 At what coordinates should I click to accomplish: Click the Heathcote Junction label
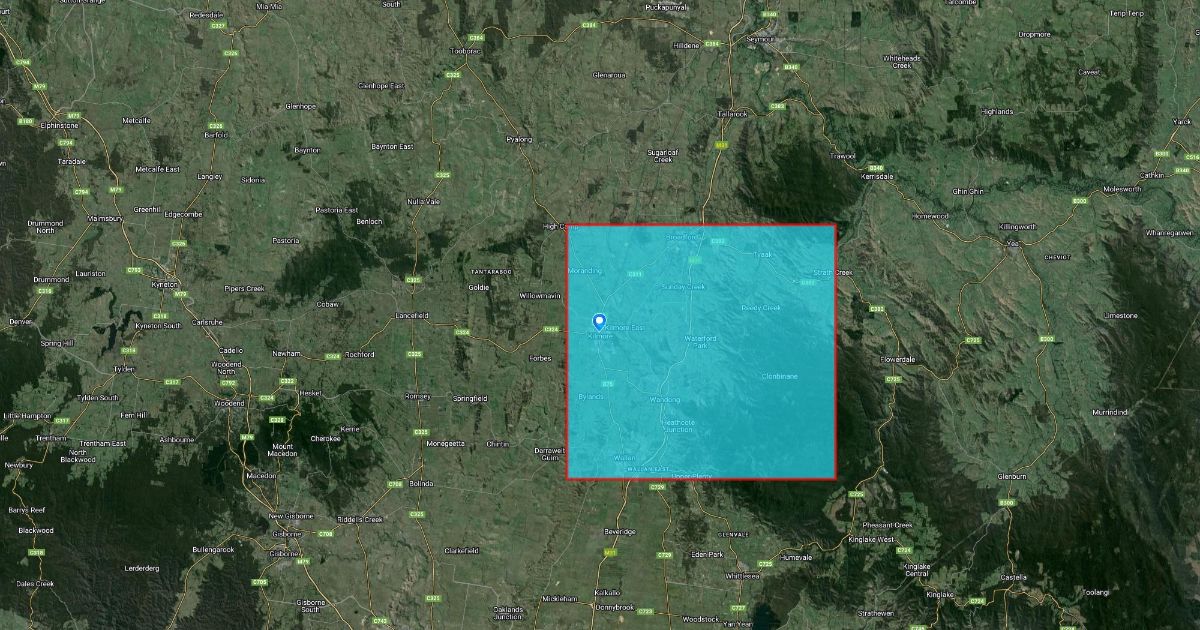(x=678, y=425)
